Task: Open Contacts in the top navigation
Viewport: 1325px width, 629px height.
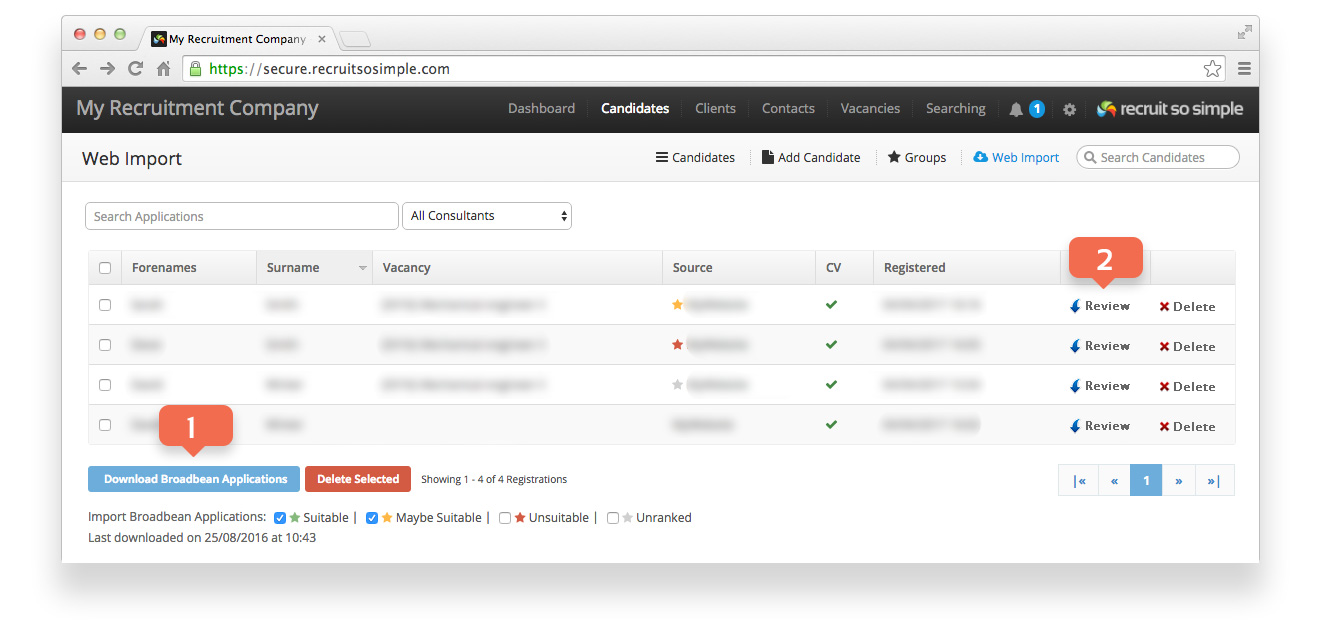Action: [x=788, y=109]
